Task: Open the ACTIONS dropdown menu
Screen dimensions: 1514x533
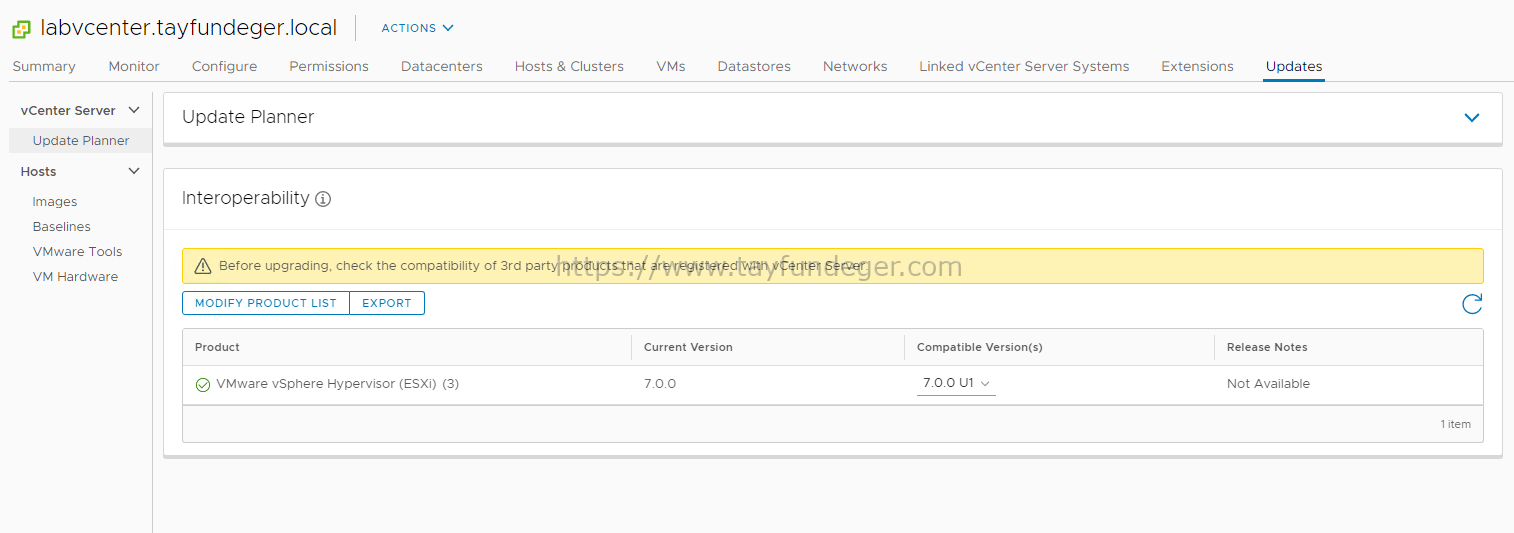Action: pos(418,28)
